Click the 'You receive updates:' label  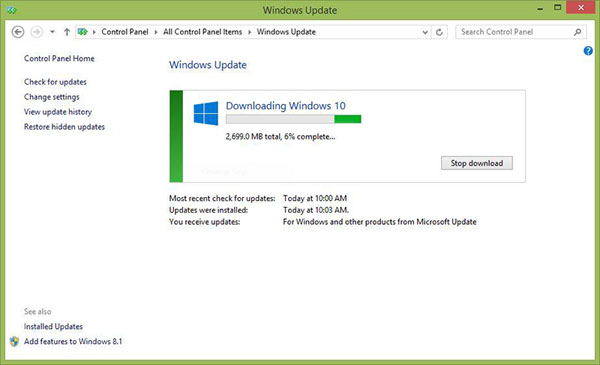coord(205,222)
